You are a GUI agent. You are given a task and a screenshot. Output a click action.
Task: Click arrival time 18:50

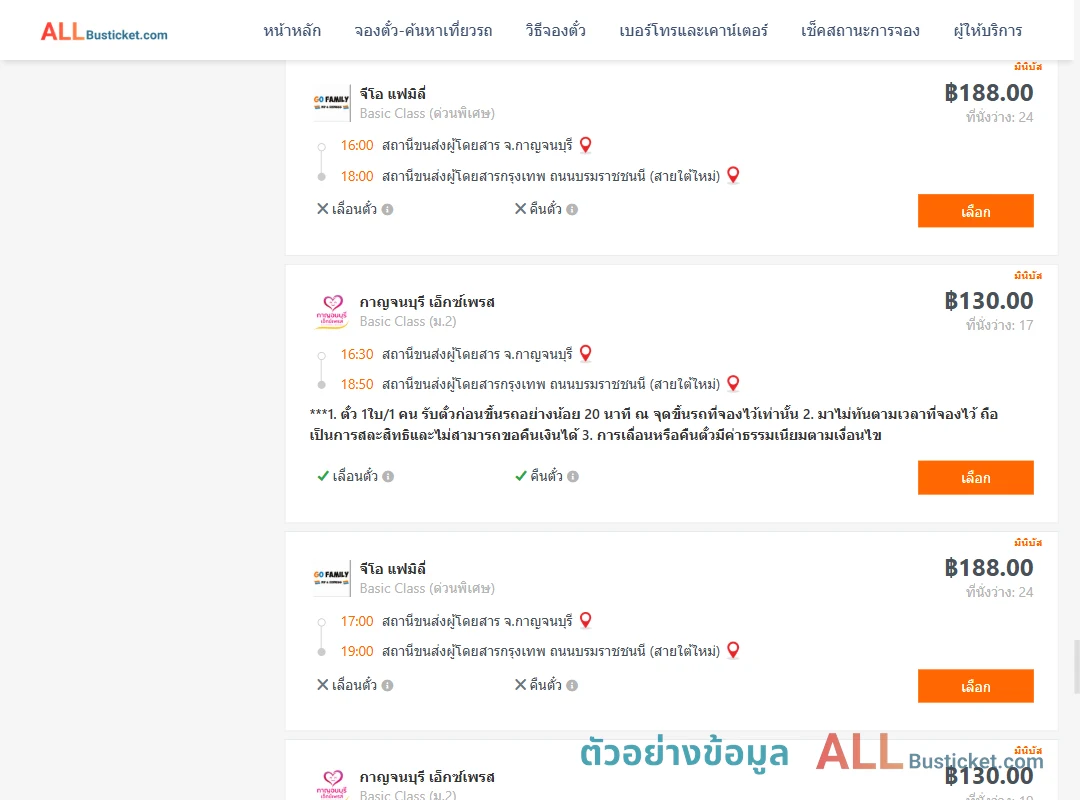(x=357, y=384)
